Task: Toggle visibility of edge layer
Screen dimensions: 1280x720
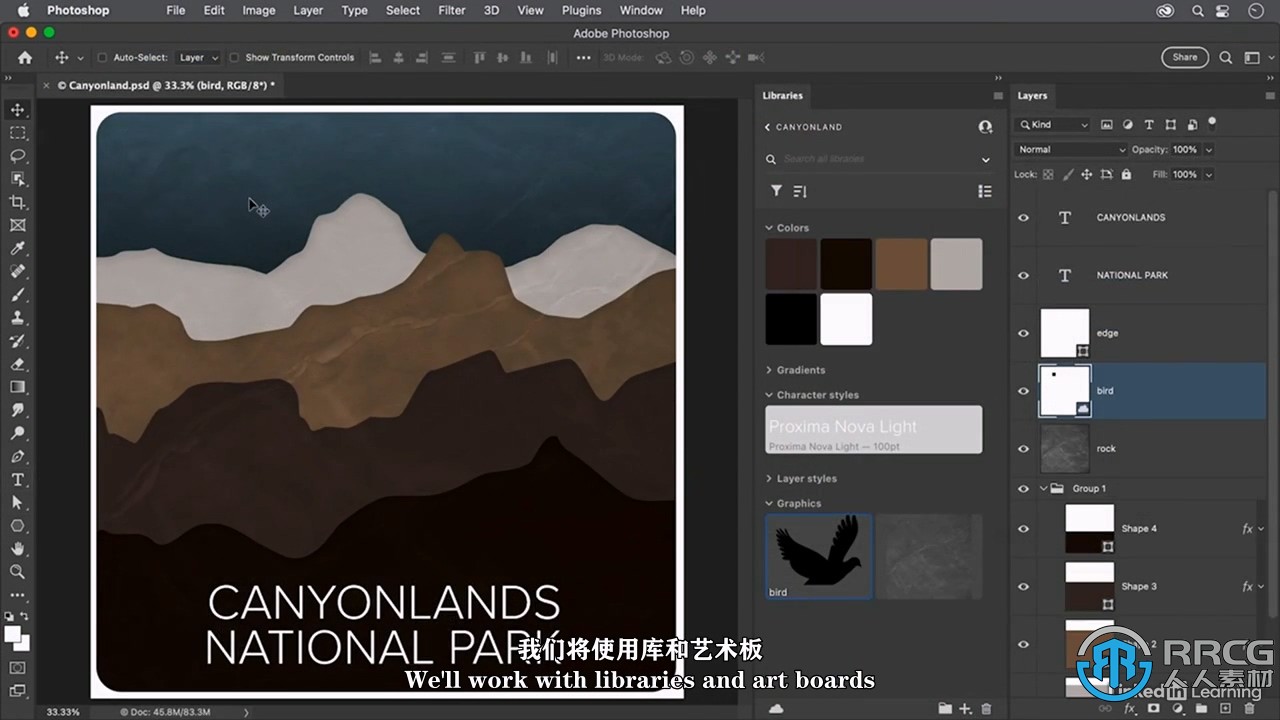Action: pos(1023,333)
